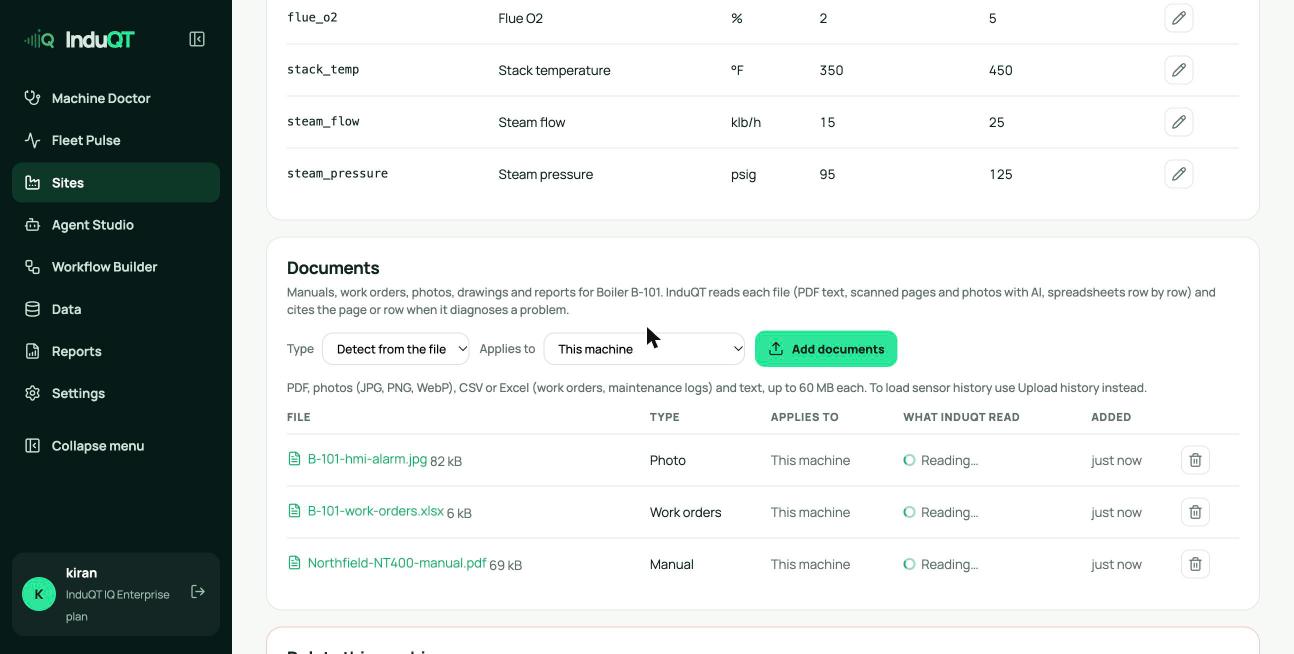Expand the 'This machine' Applies to dropdown

pyautogui.click(x=644, y=349)
